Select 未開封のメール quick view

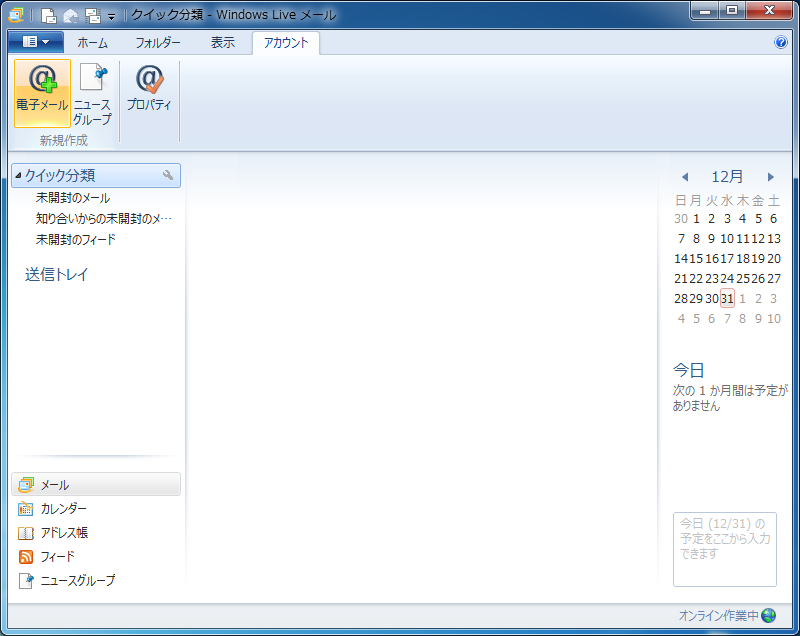pos(73,198)
